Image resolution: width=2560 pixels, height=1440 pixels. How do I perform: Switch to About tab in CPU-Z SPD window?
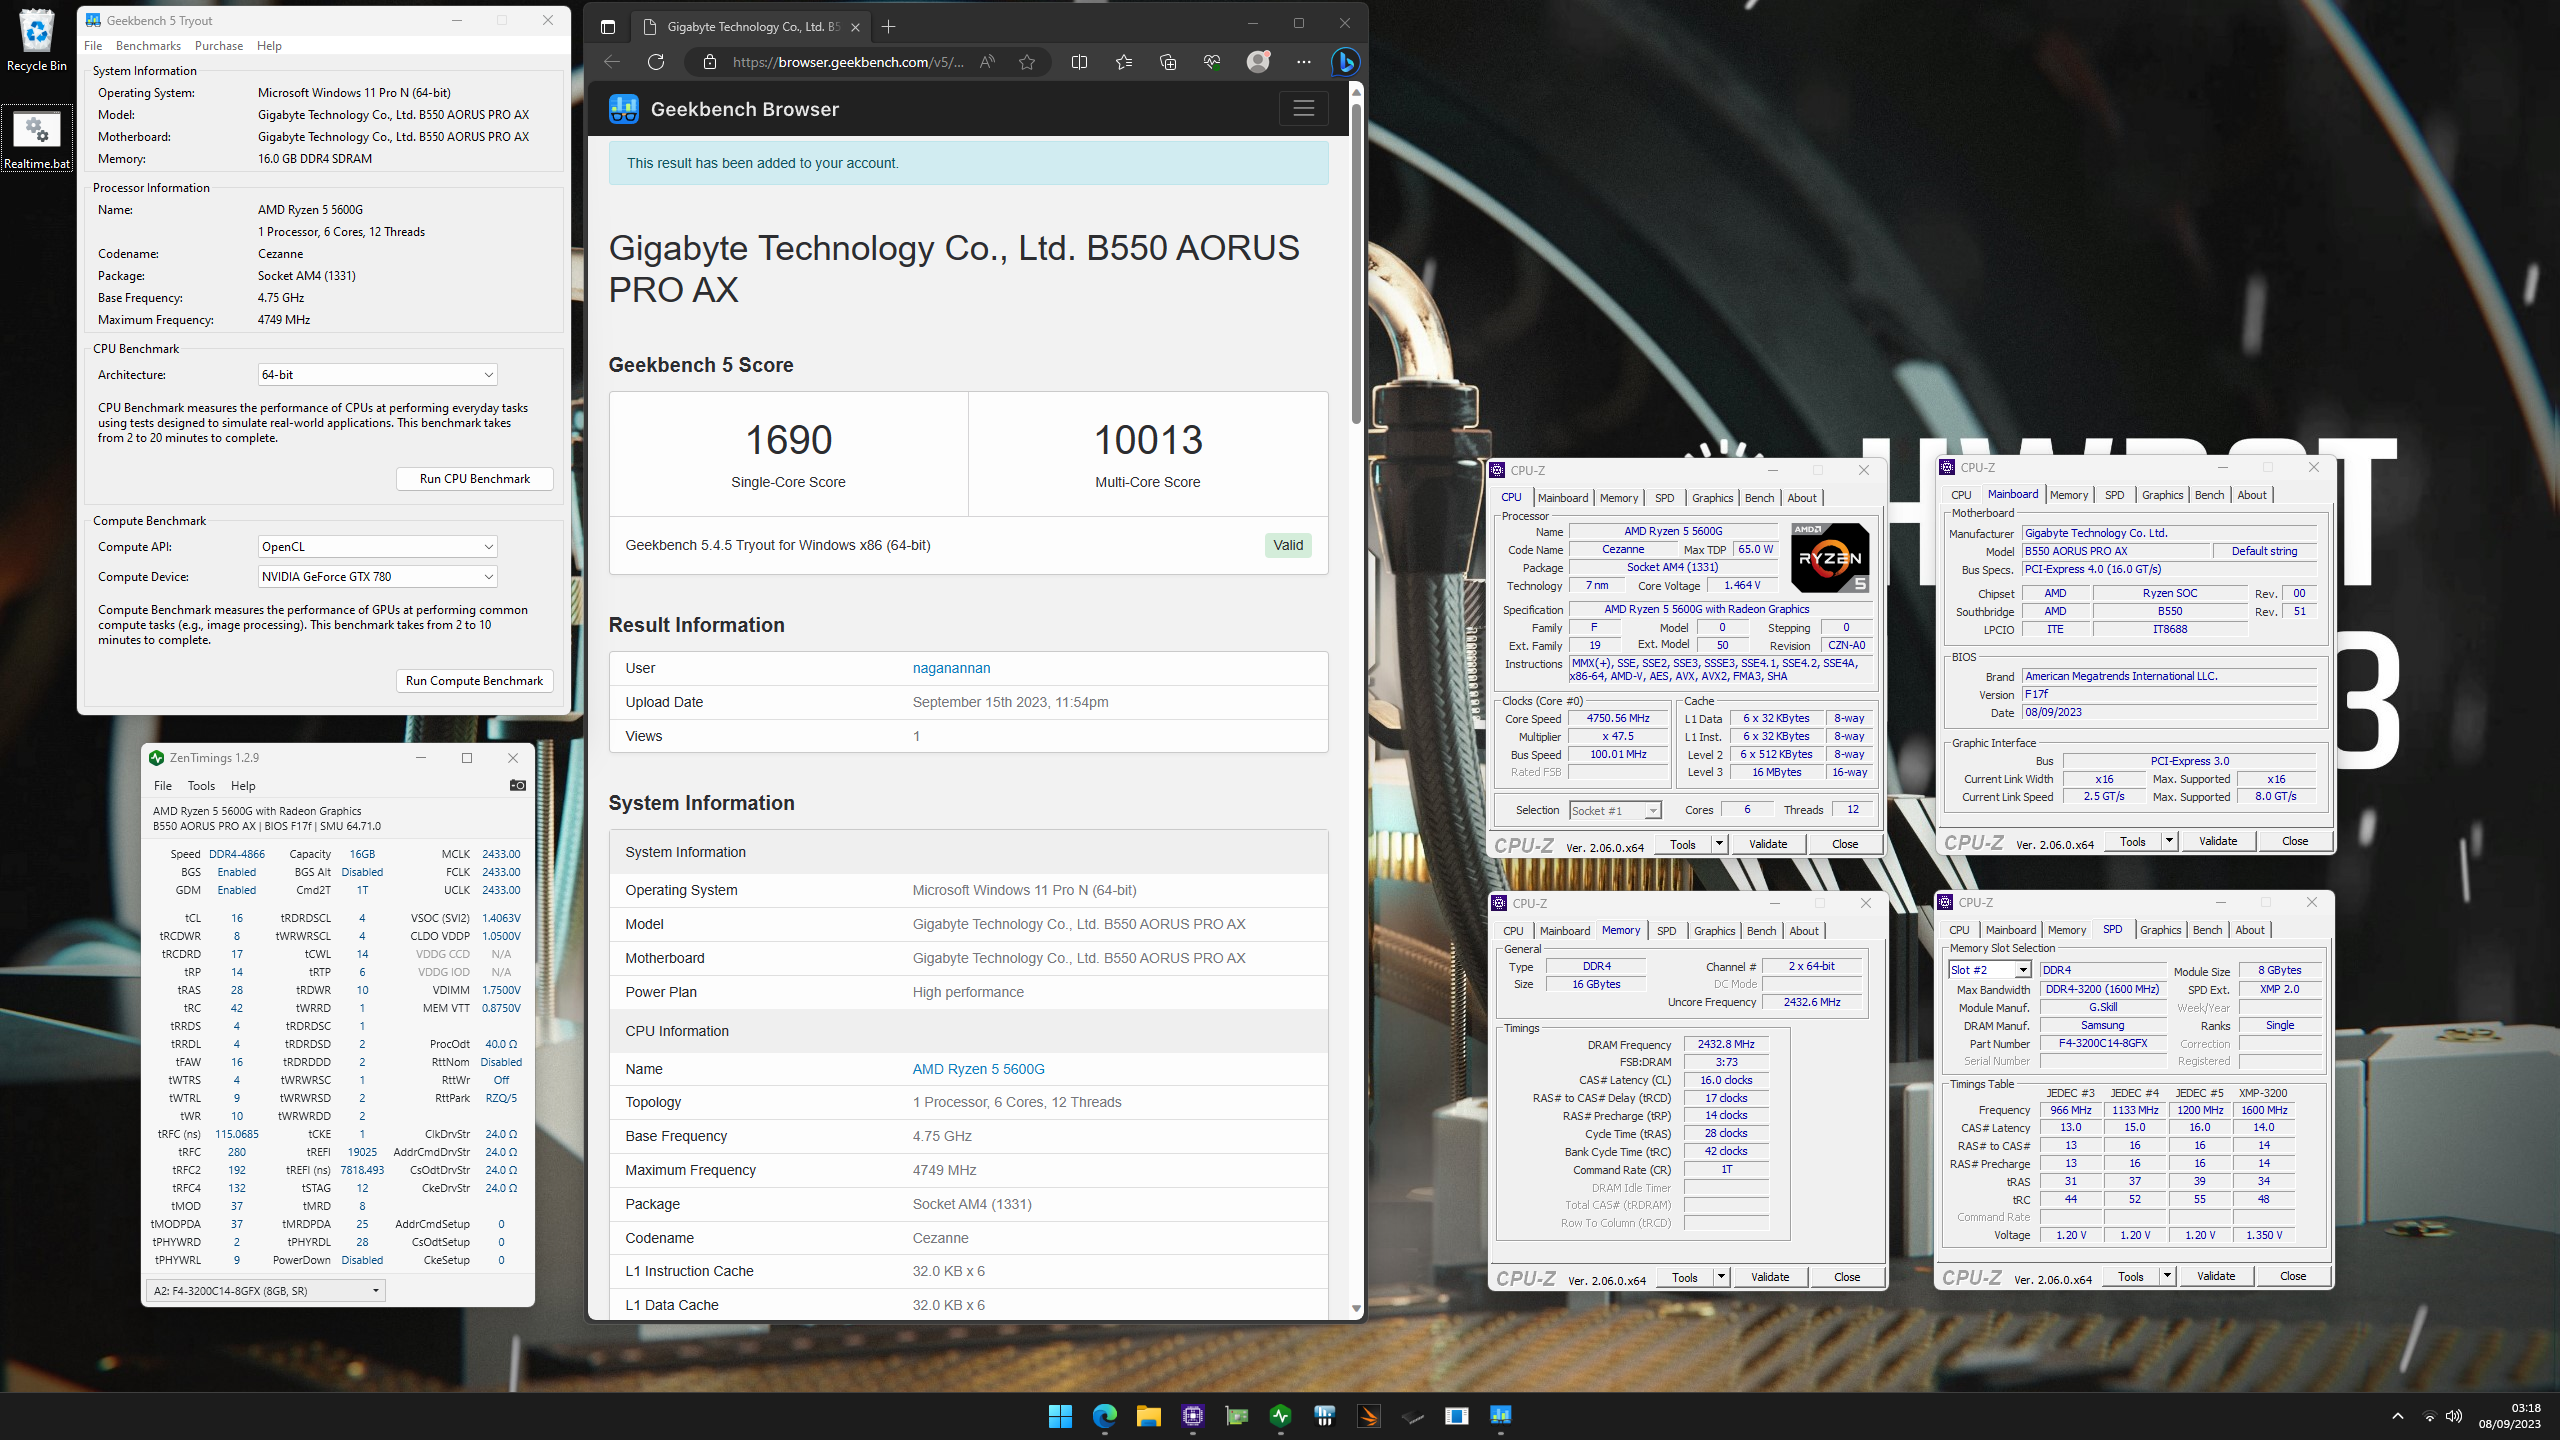(x=2250, y=930)
